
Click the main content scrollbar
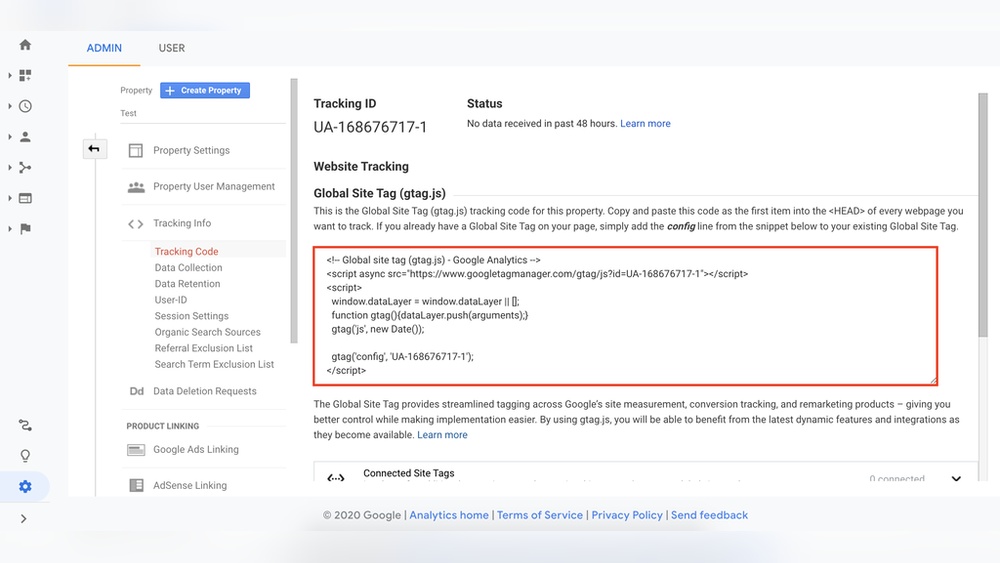coord(983,215)
